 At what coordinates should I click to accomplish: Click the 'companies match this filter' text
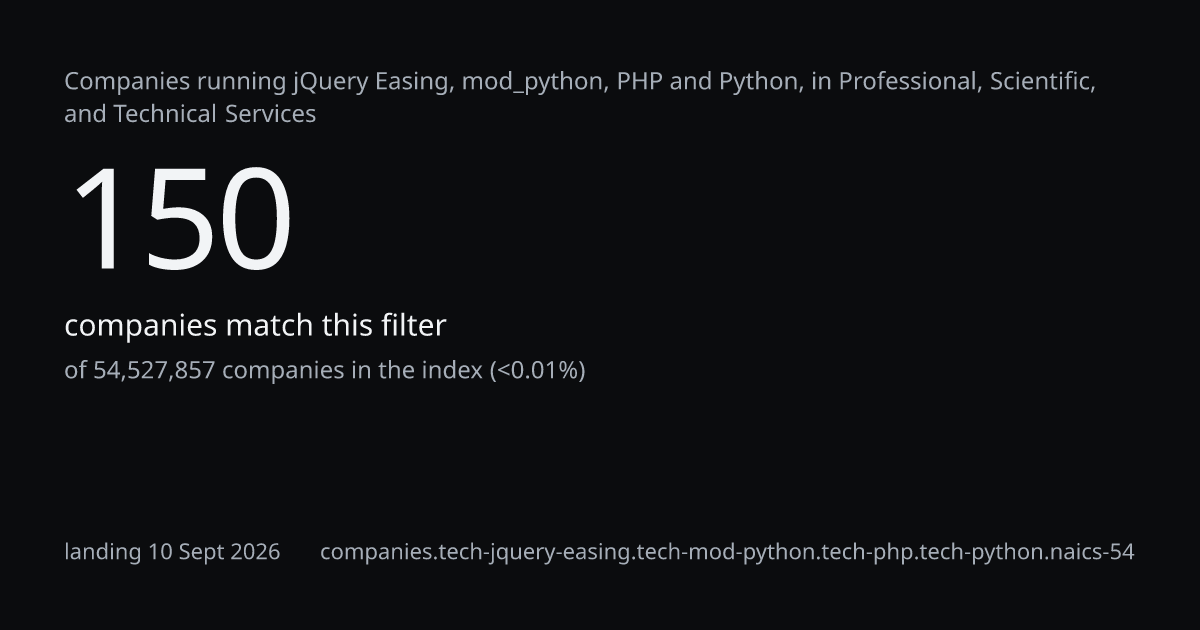(x=255, y=326)
